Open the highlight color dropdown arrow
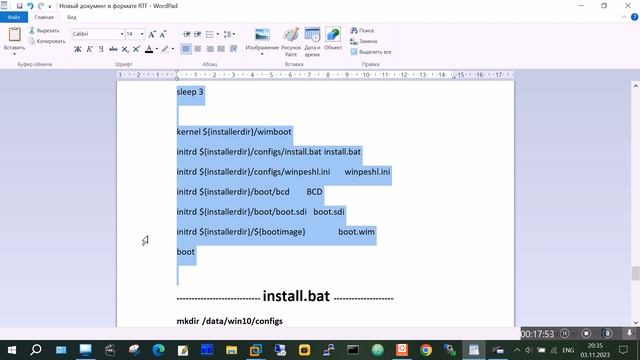640x360 pixels. tap(173, 49)
